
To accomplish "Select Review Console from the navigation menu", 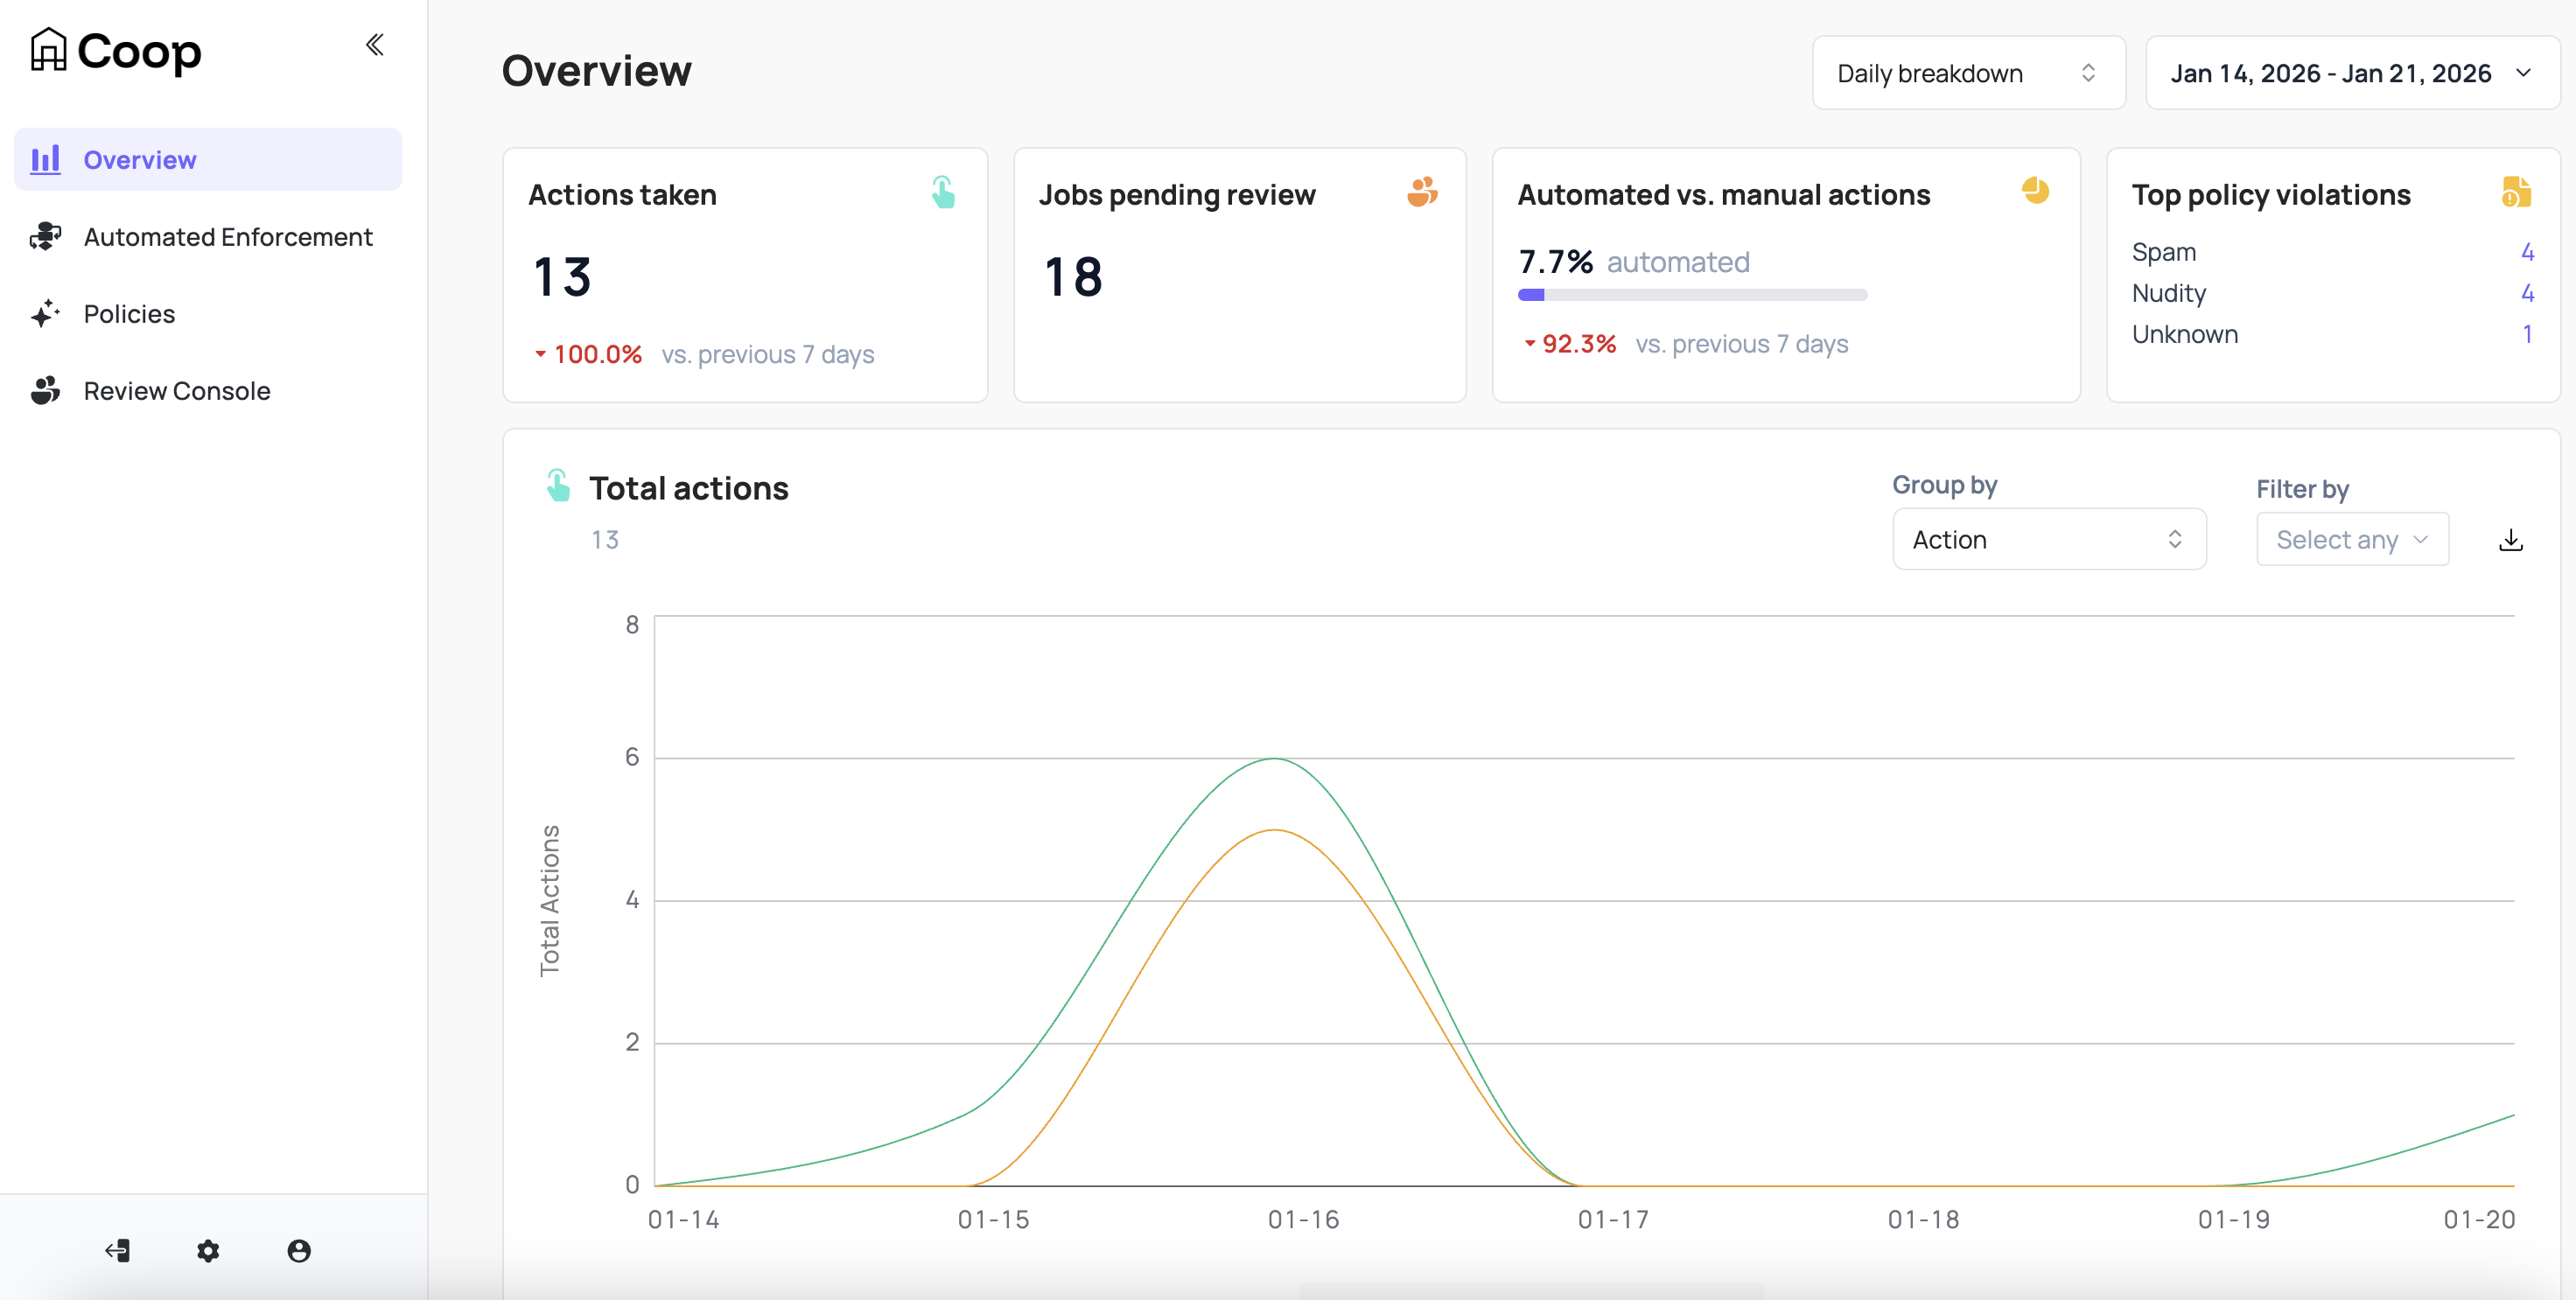I will point(176,390).
